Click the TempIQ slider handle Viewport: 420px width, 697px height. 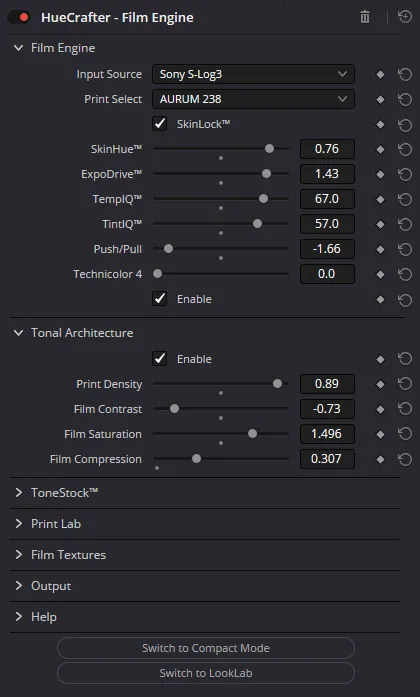tap(263, 199)
